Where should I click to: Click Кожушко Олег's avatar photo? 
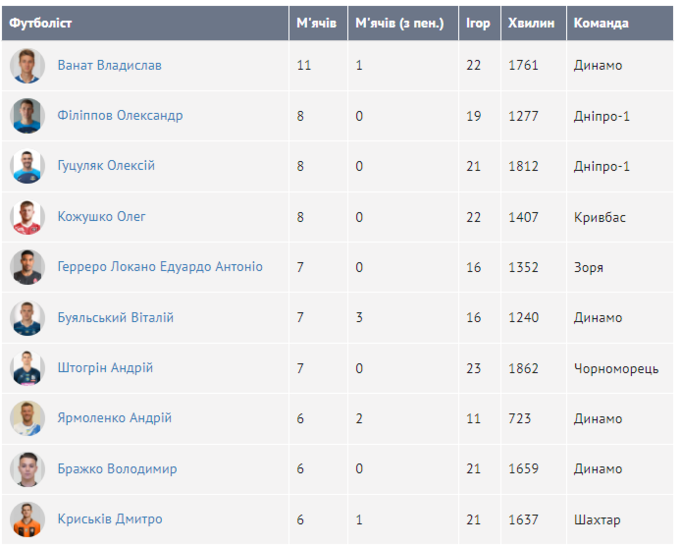pos(28,217)
